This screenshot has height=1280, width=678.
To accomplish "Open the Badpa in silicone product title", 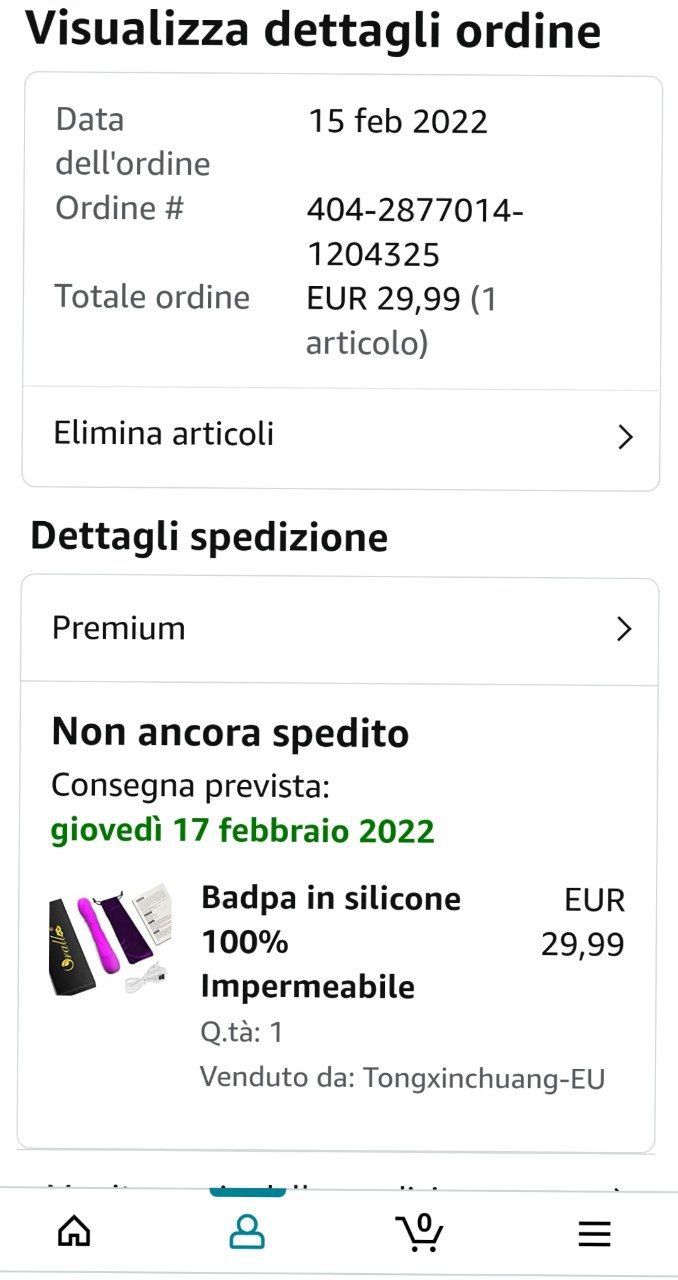I will point(330,942).
